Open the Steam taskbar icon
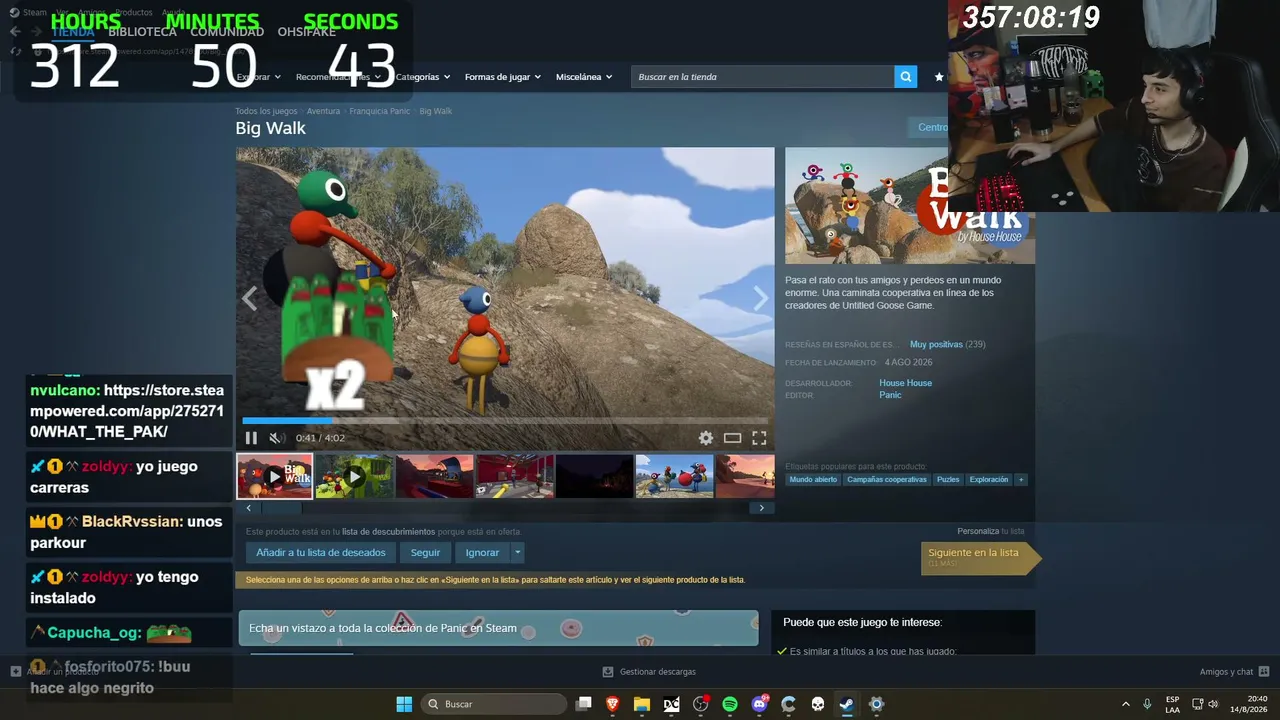The width and height of the screenshot is (1280, 720). 846,704
